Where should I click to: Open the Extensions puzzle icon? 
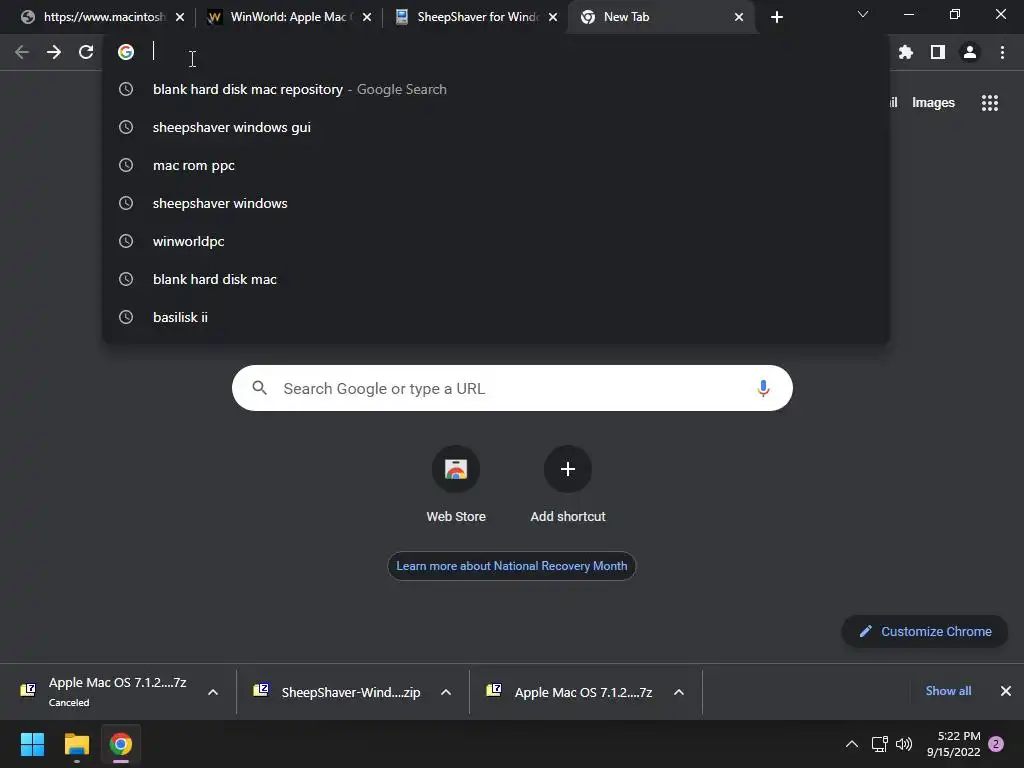coord(906,52)
